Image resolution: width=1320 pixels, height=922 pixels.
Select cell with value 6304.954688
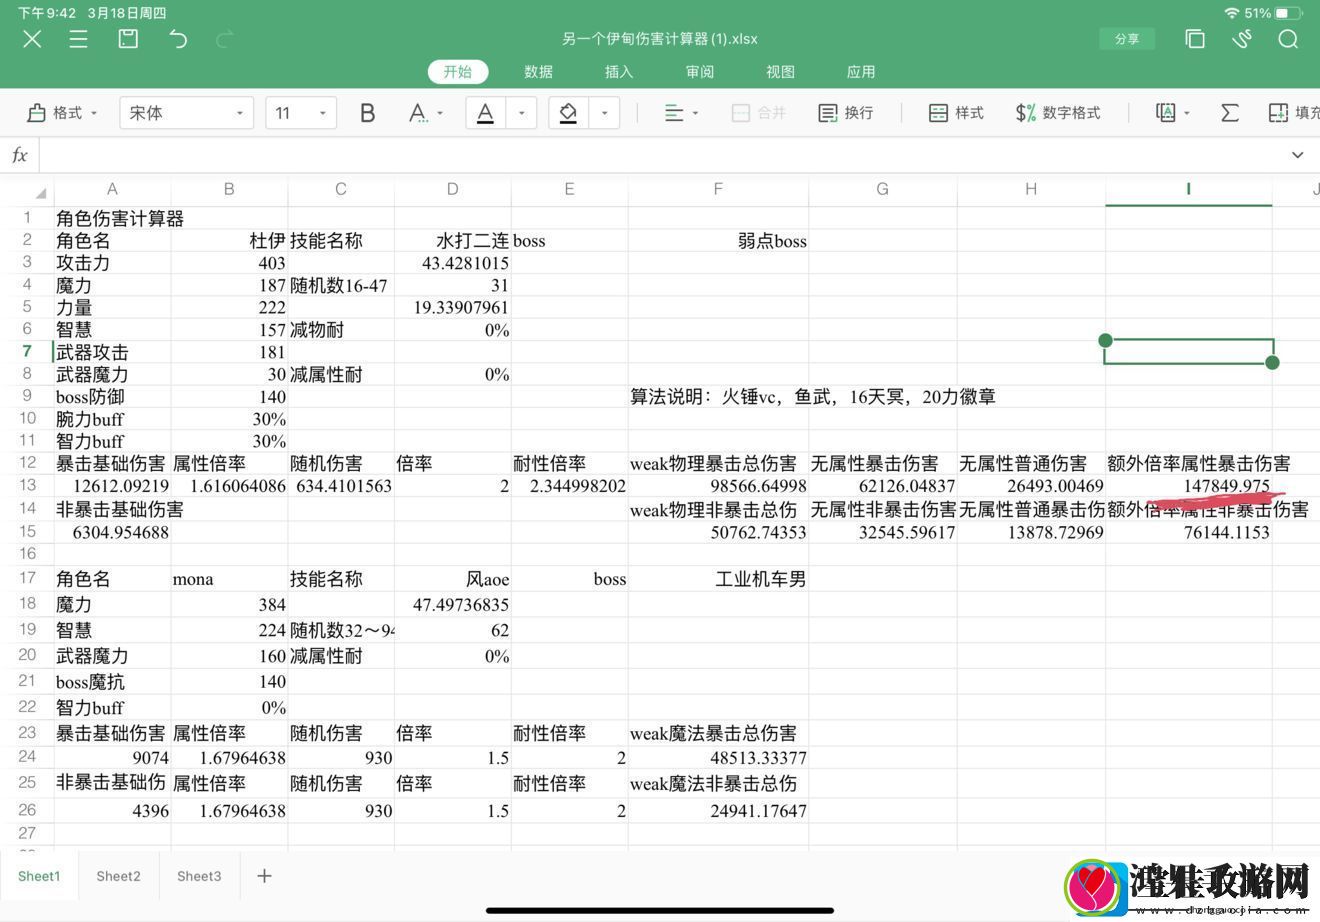point(112,532)
